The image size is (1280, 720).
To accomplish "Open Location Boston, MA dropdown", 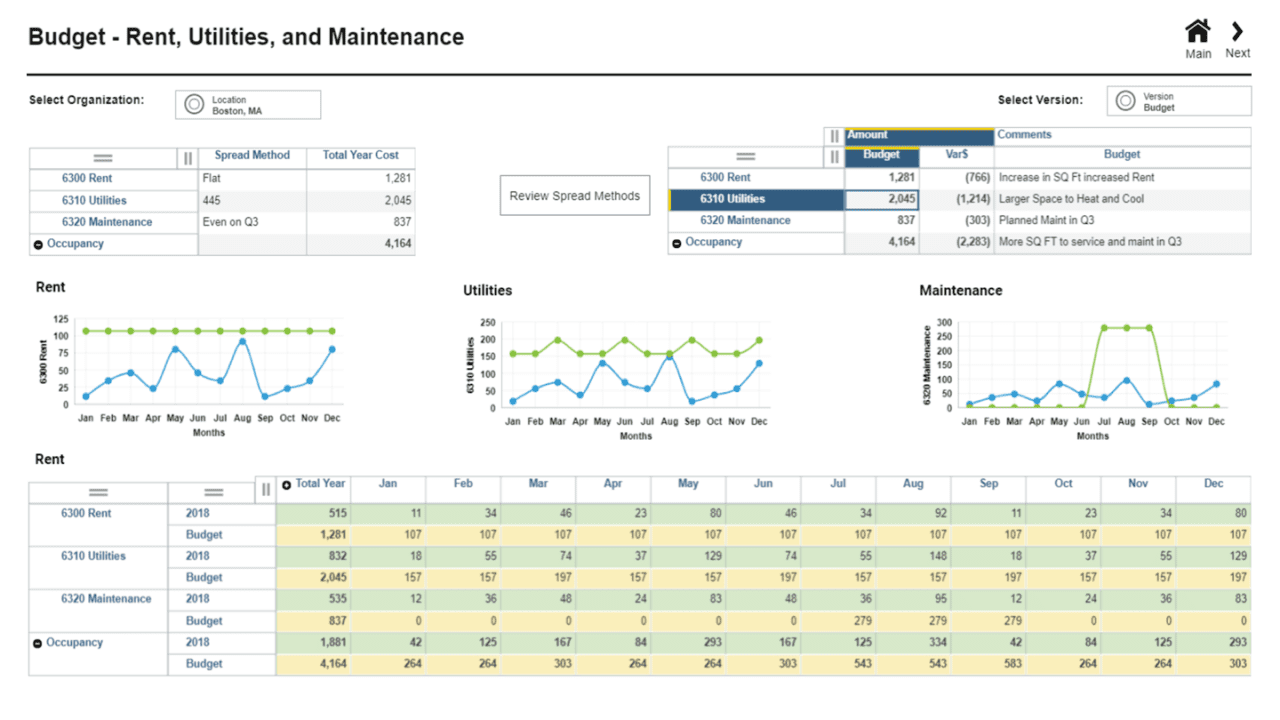I will [248, 105].
